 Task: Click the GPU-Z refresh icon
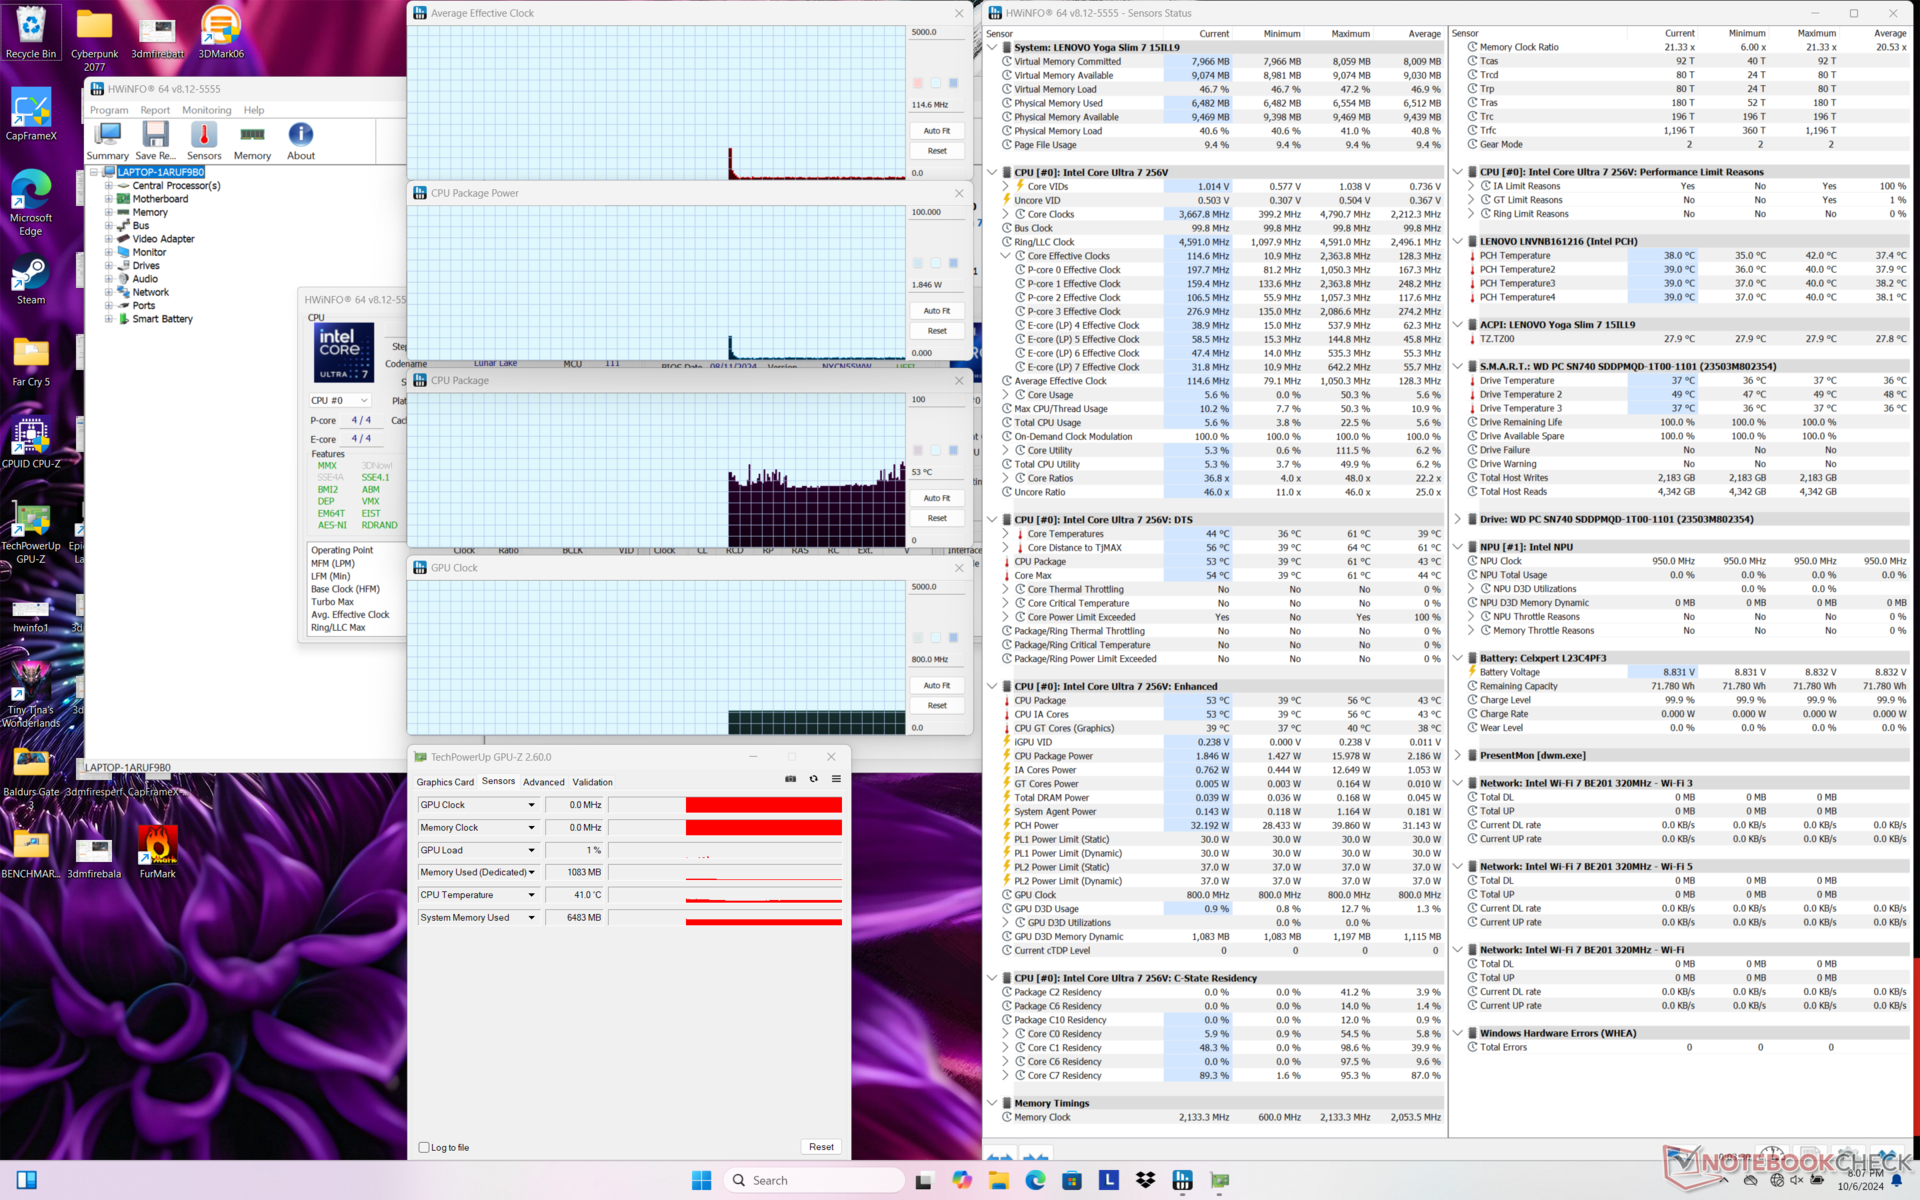pos(813,779)
